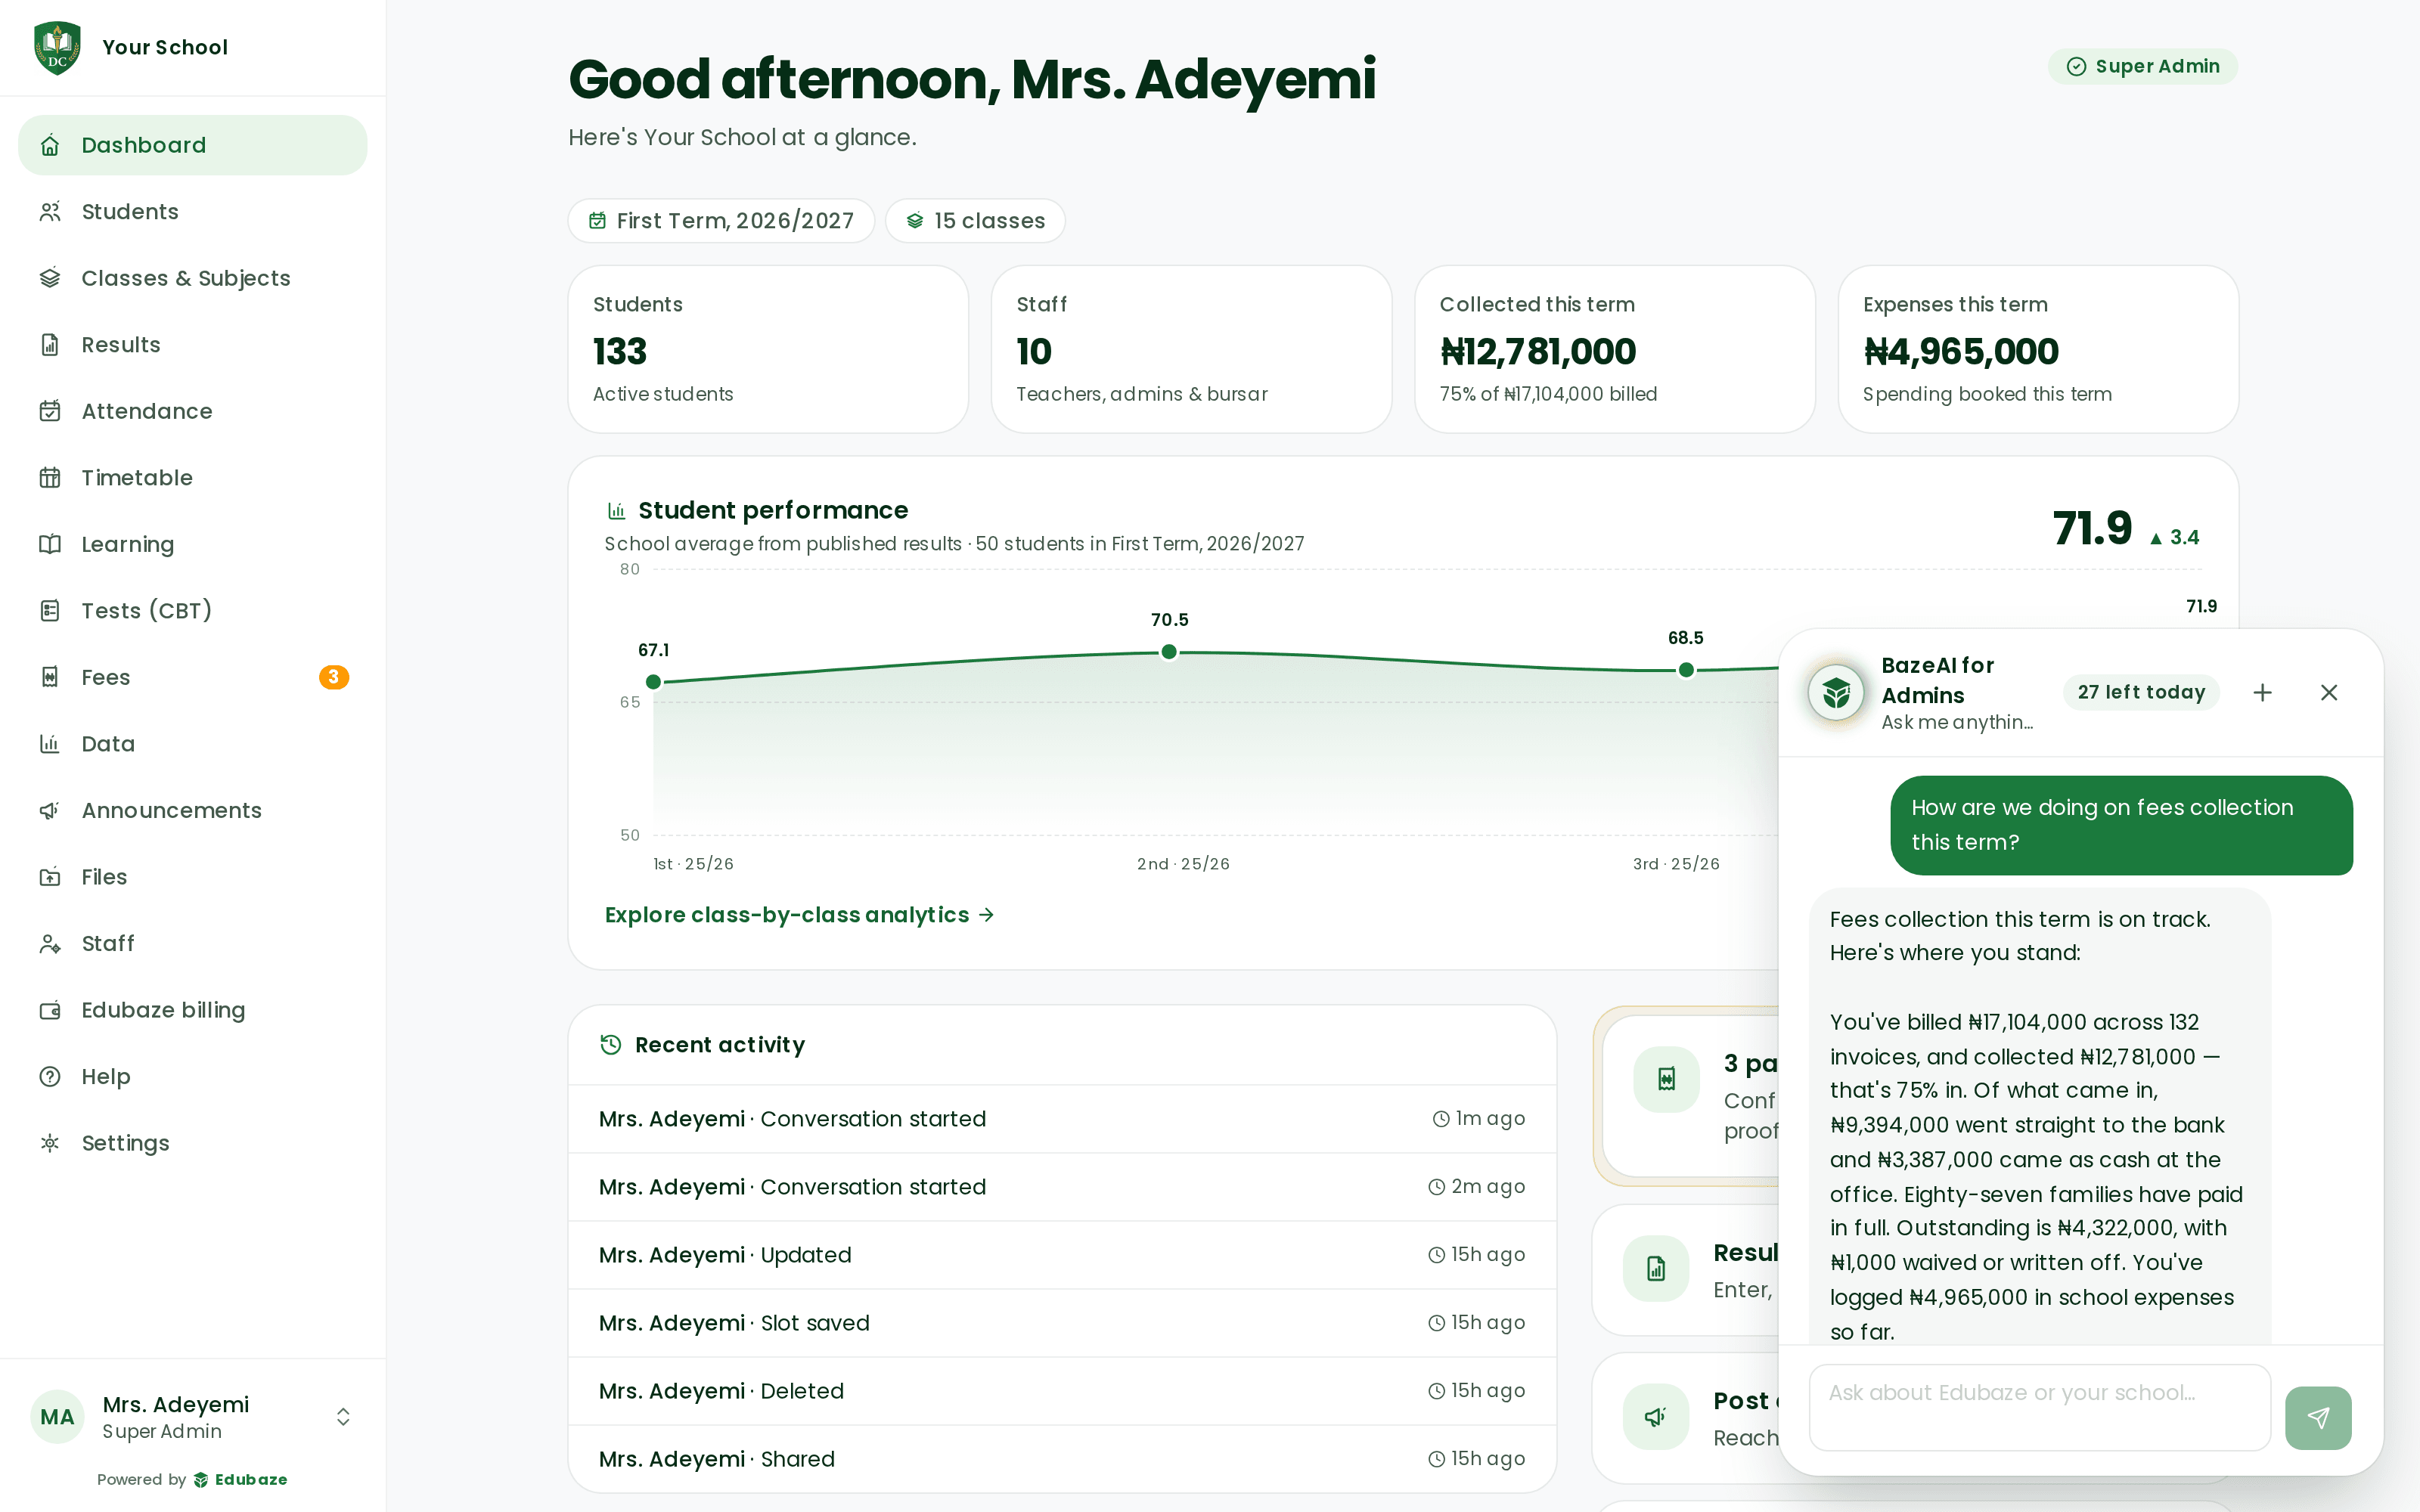Viewport: 2420px width, 1512px height.
Task: Click the 67.1 chart data point
Action: (x=653, y=682)
